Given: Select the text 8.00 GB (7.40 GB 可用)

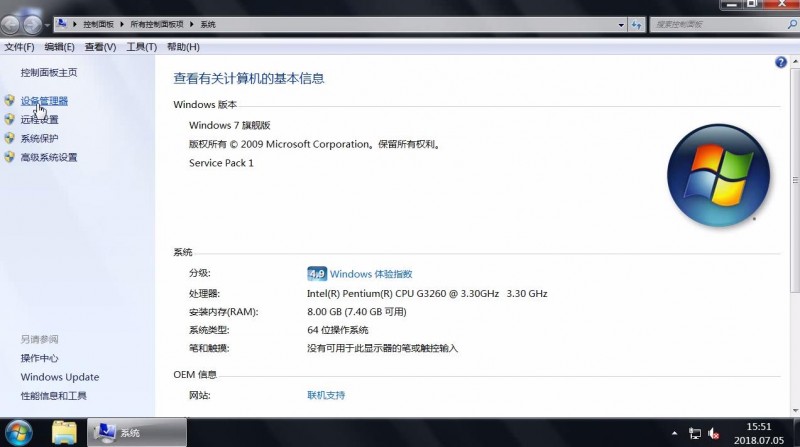Looking at the screenshot, I should pyautogui.click(x=357, y=312).
